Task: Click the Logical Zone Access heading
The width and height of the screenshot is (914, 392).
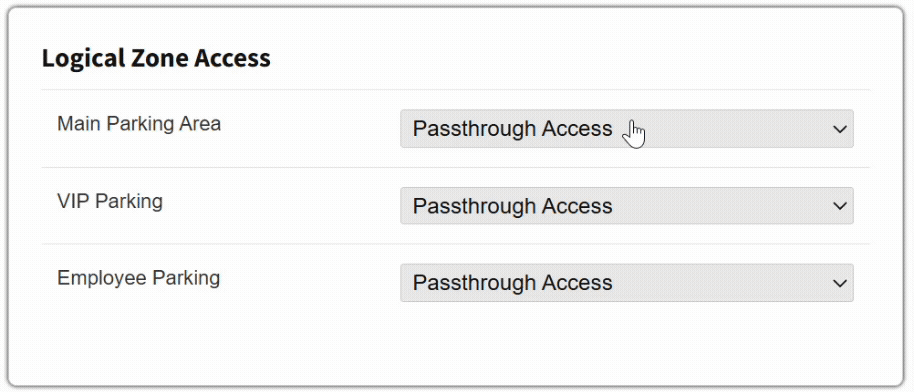Action: coord(156,58)
